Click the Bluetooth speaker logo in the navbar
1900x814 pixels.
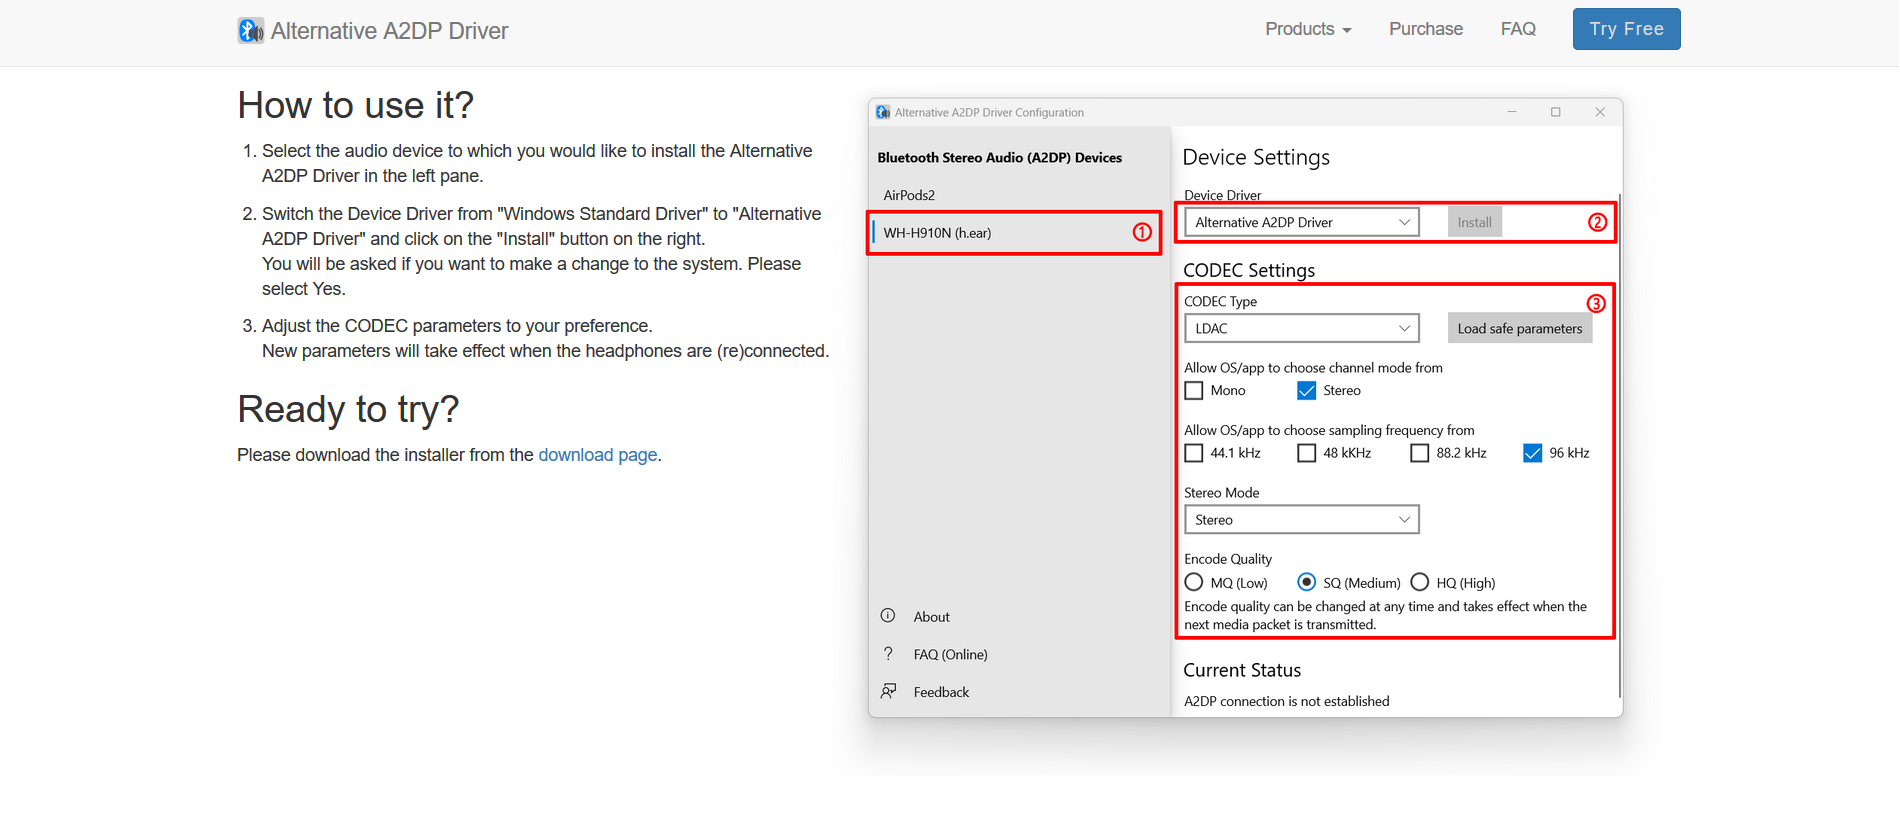[x=251, y=30]
